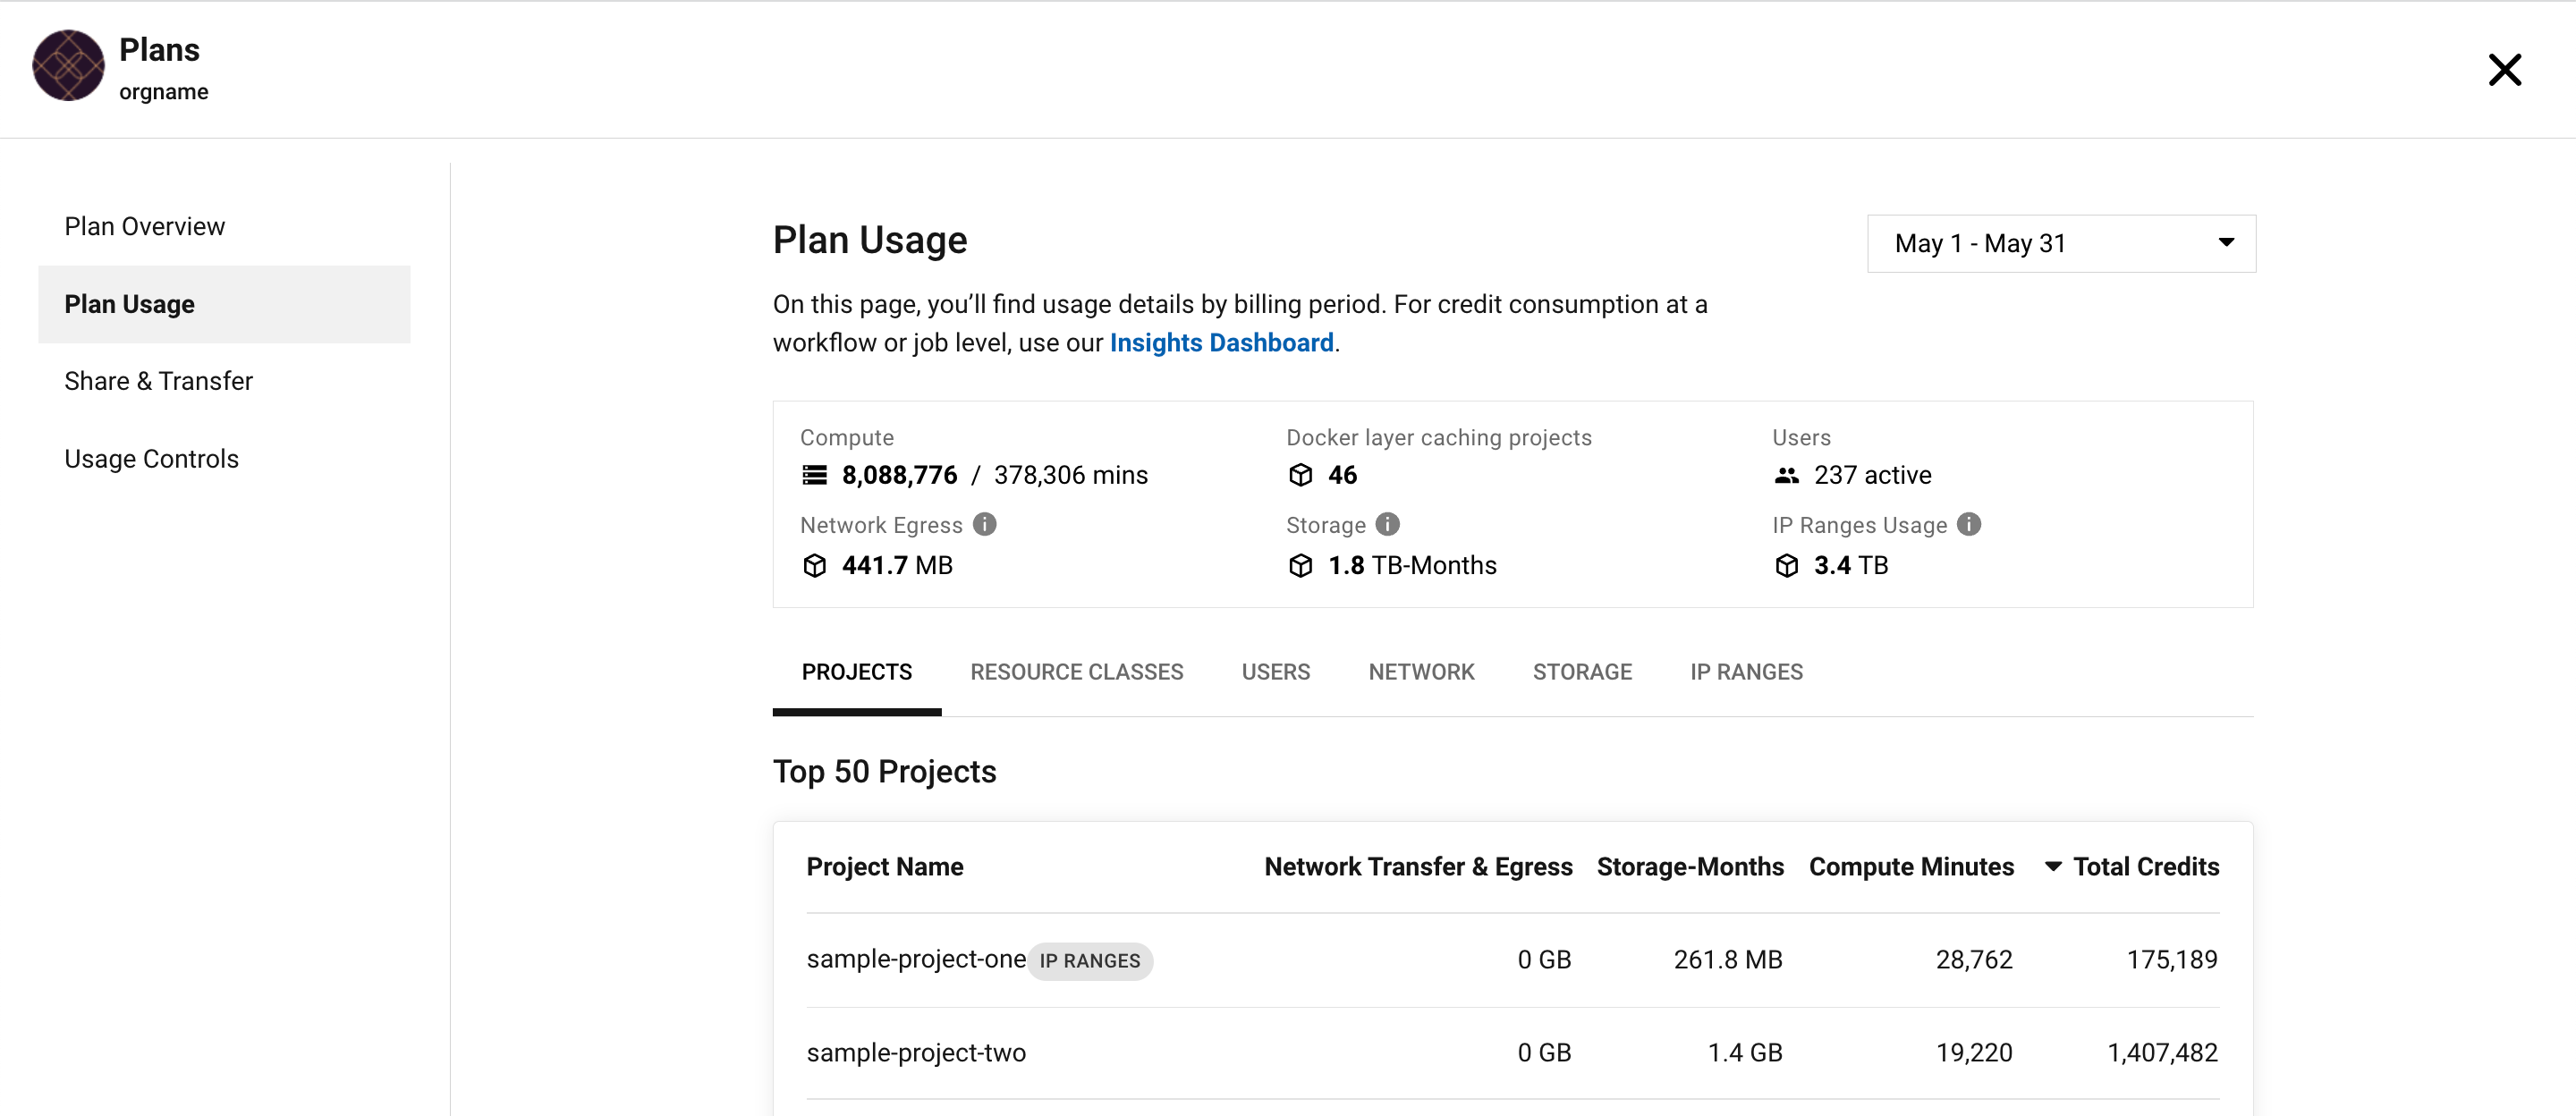
Task: Click the cube icon beside 441.7 MB
Action: tap(814, 566)
